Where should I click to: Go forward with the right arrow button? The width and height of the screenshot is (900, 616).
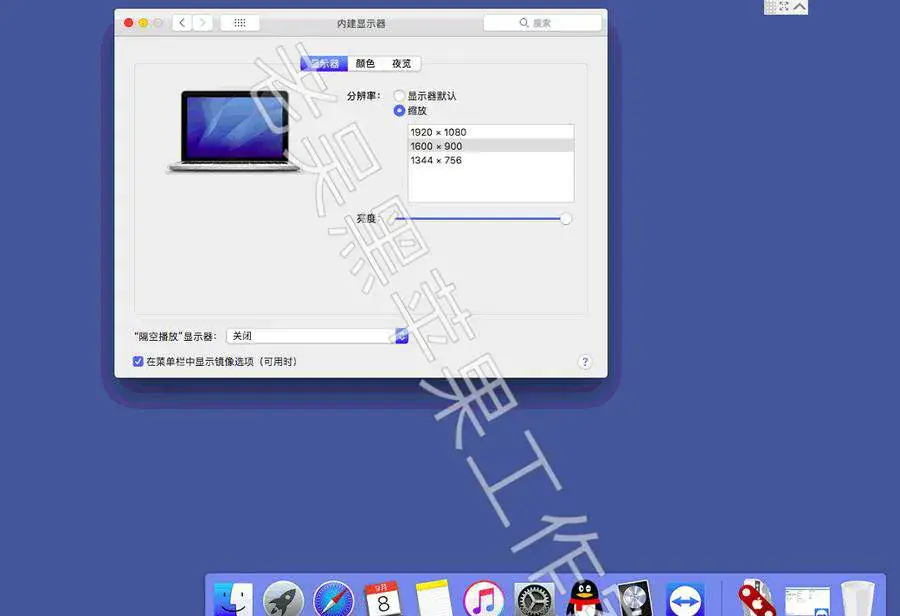point(203,23)
